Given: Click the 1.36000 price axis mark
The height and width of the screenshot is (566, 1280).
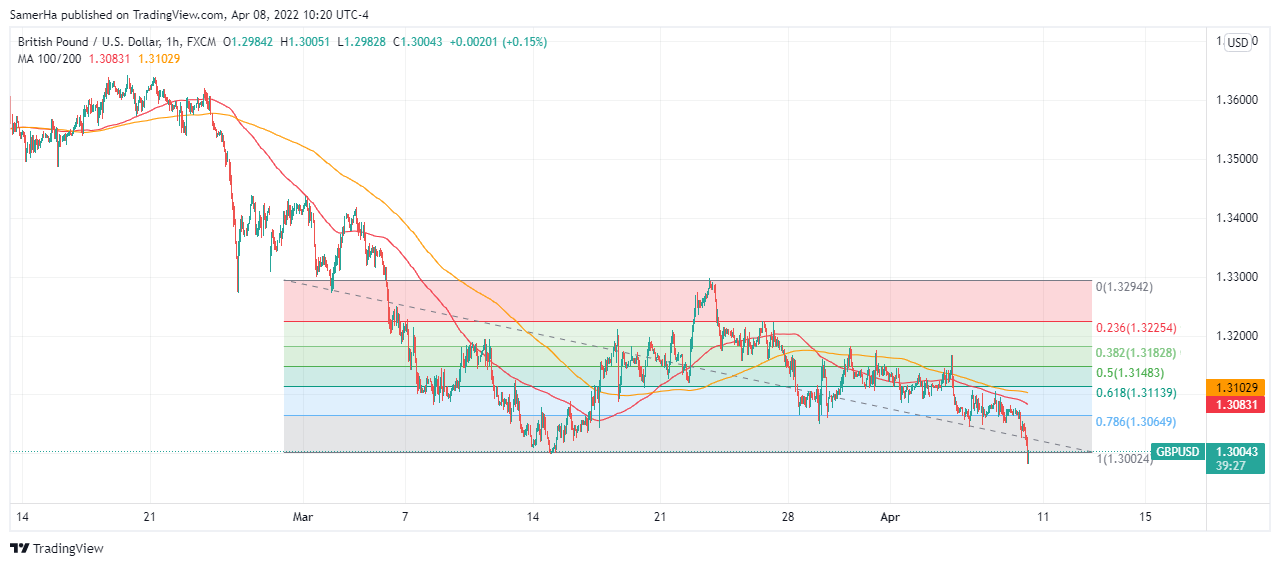Looking at the screenshot, I should [1238, 100].
